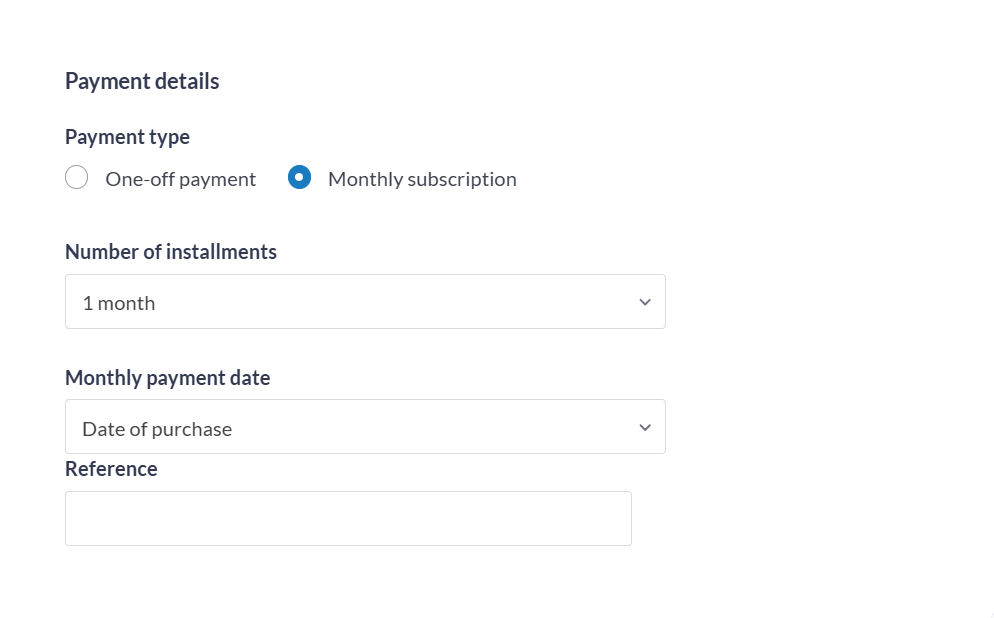
Task: Open the Number of installments dropdown
Action: (365, 302)
